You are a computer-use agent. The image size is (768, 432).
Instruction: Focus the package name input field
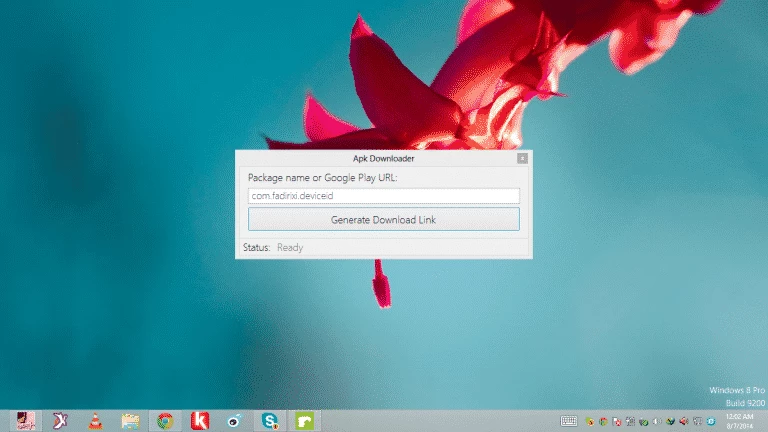pos(383,196)
